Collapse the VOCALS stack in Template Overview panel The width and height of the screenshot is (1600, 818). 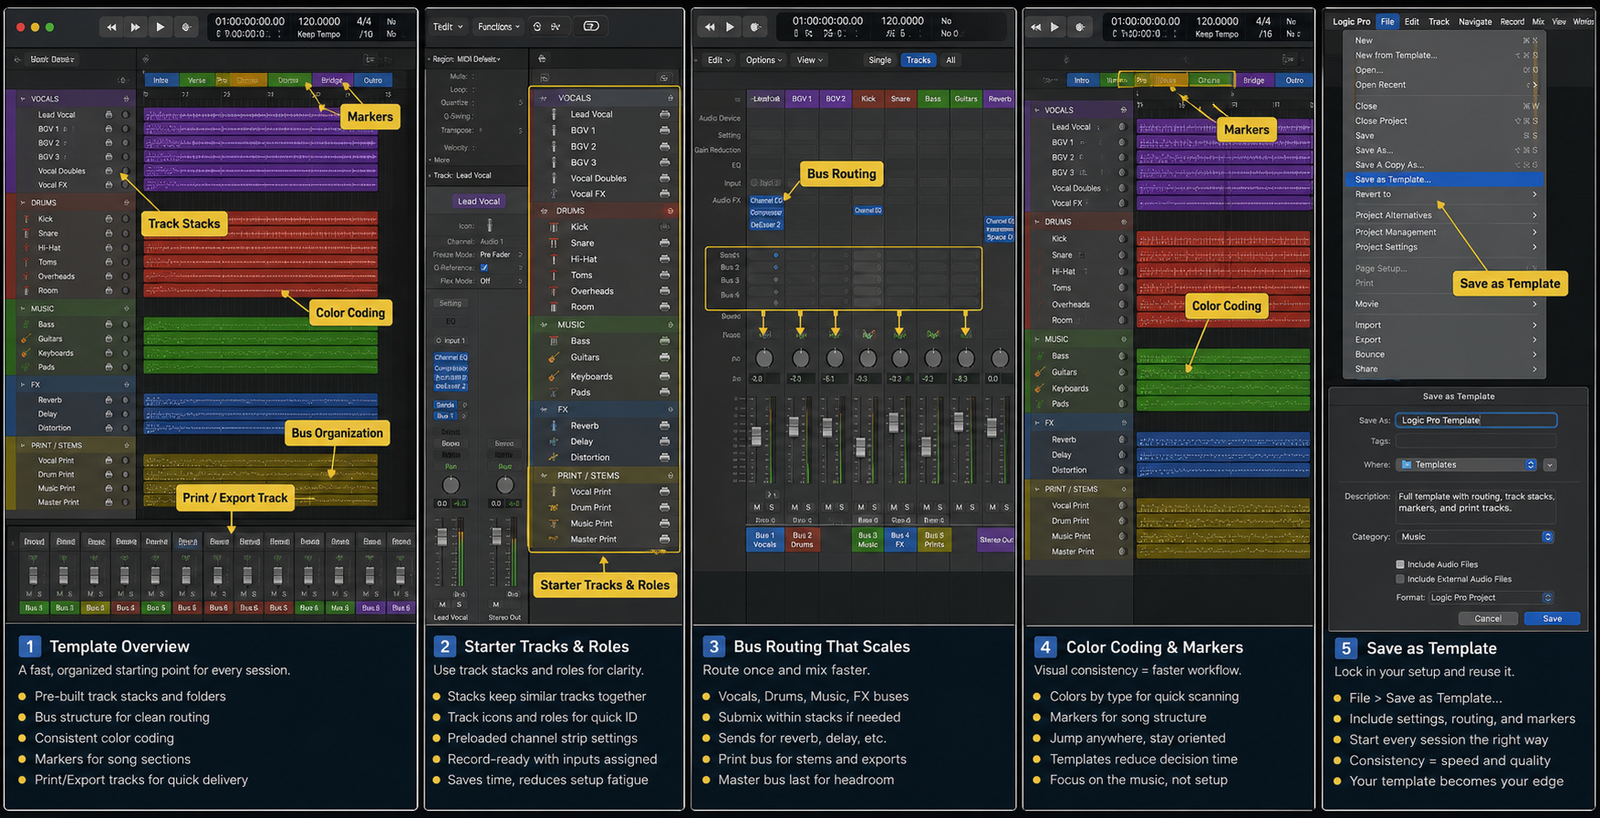tap(23, 99)
